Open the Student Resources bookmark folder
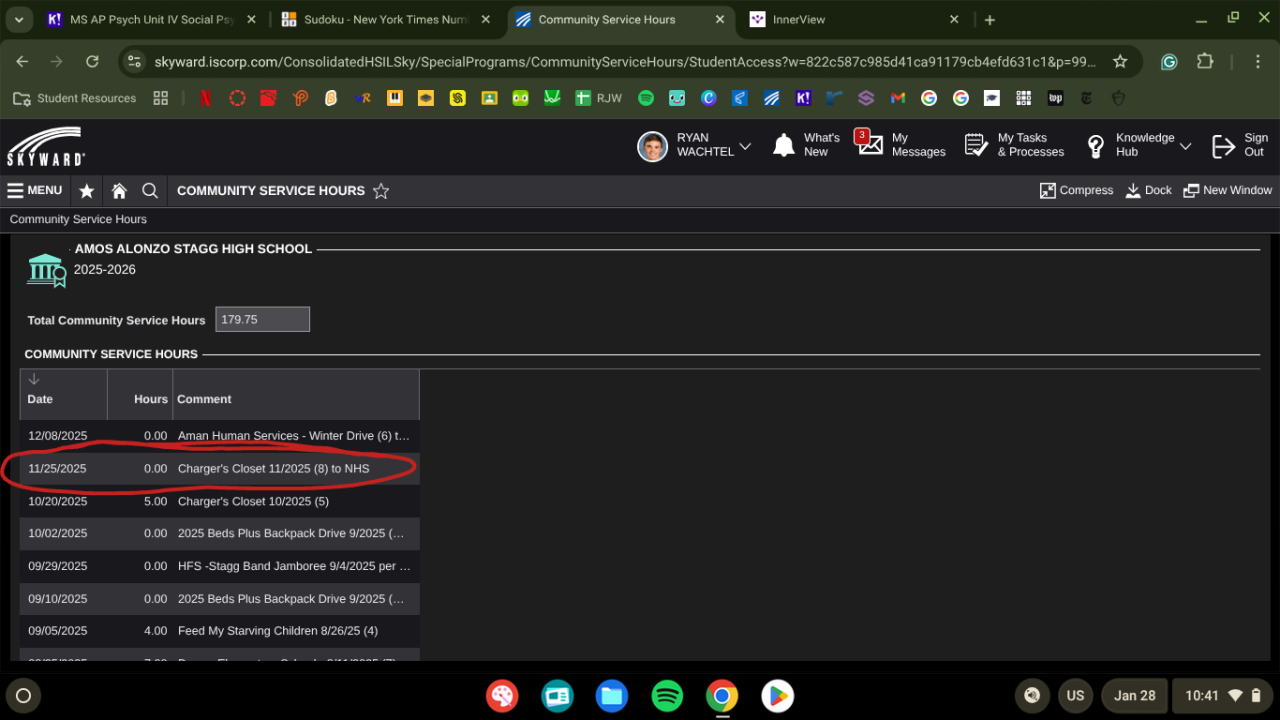 [x=75, y=98]
